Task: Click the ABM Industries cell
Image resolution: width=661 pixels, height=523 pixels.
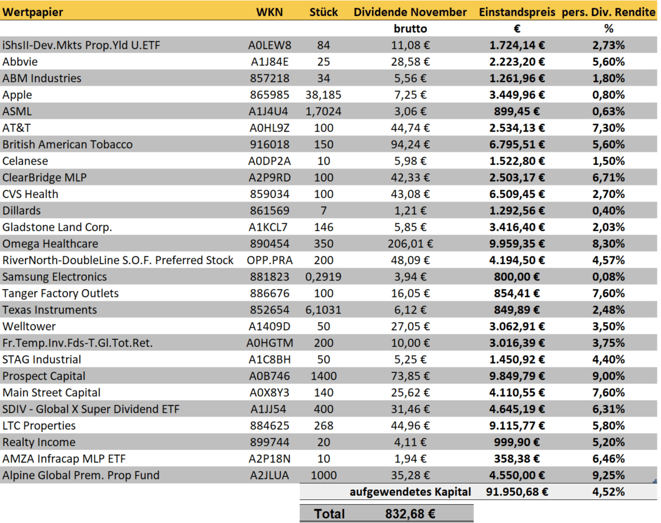Action: [x=42, y=78]
